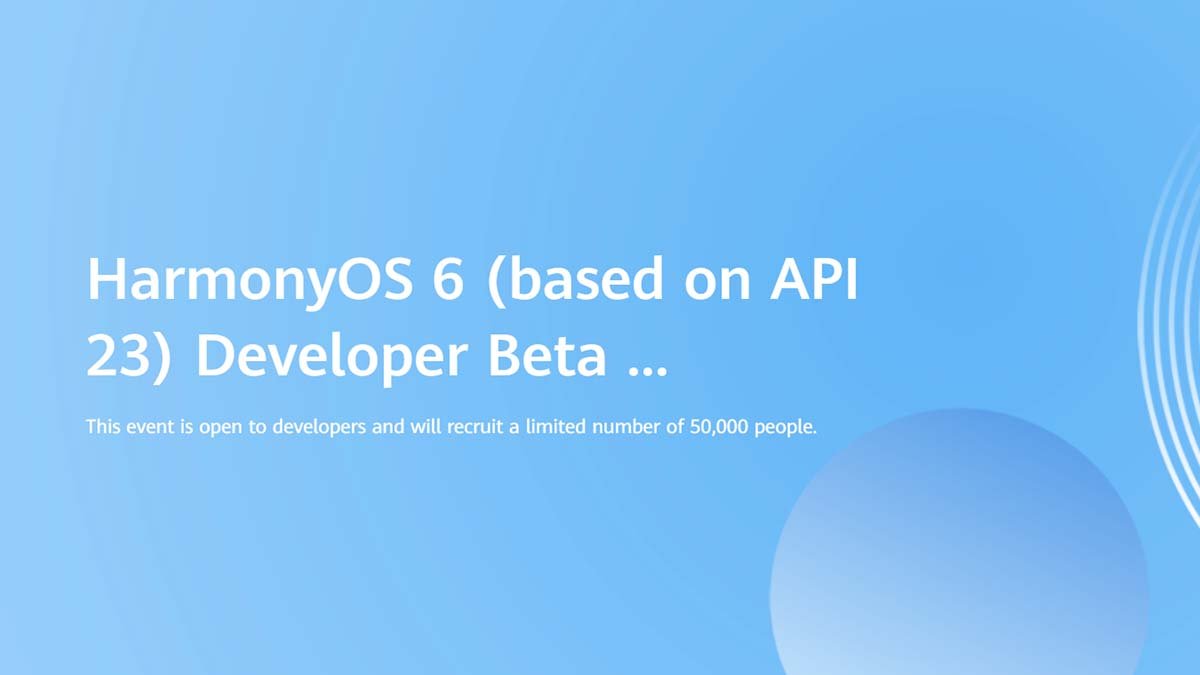Click the event description subtitle text
Viewport: 1200px width, 675px height.
pos(452,427)
